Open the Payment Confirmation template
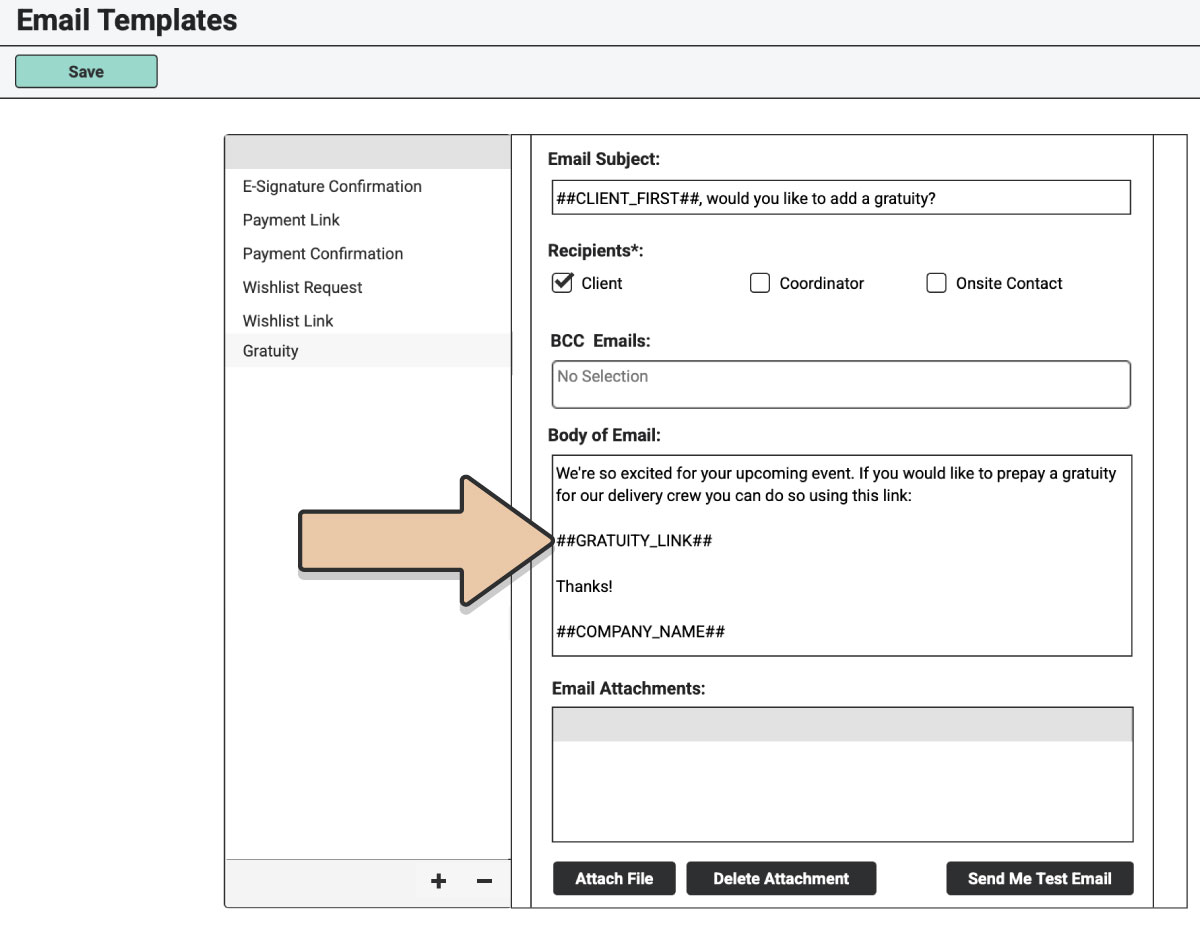 (322, 254)
